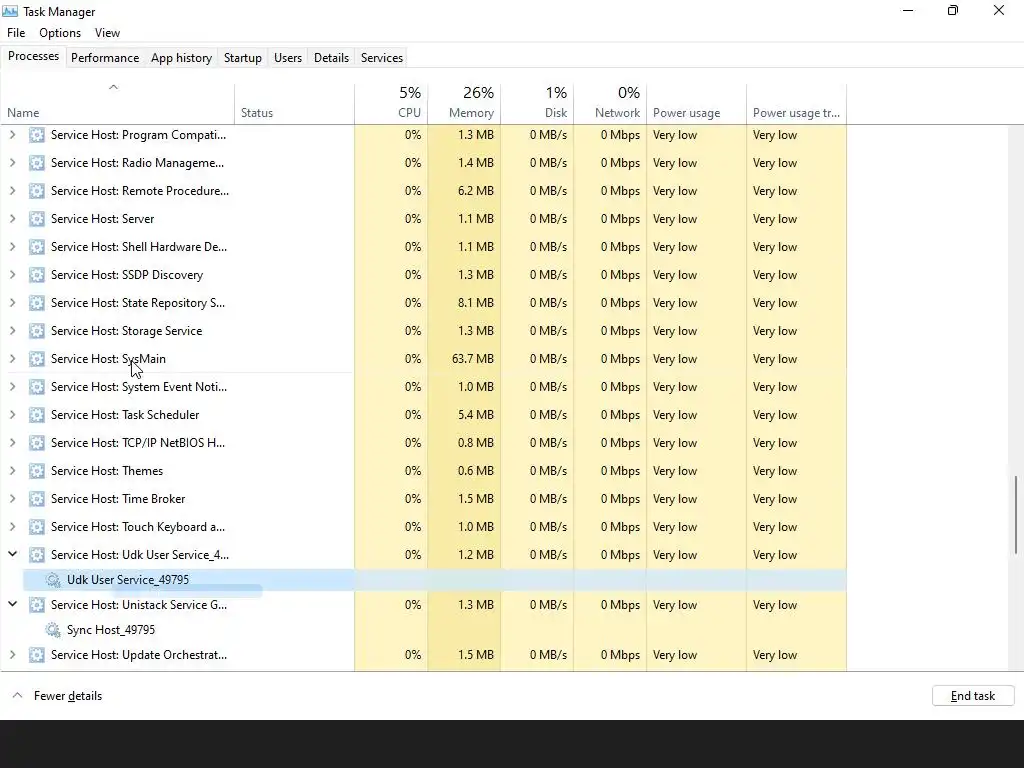Viewport: 1024px width, 768px height.
Task: Expand Service Host: Update Orchestrat... group
Action: pos(12,655)
